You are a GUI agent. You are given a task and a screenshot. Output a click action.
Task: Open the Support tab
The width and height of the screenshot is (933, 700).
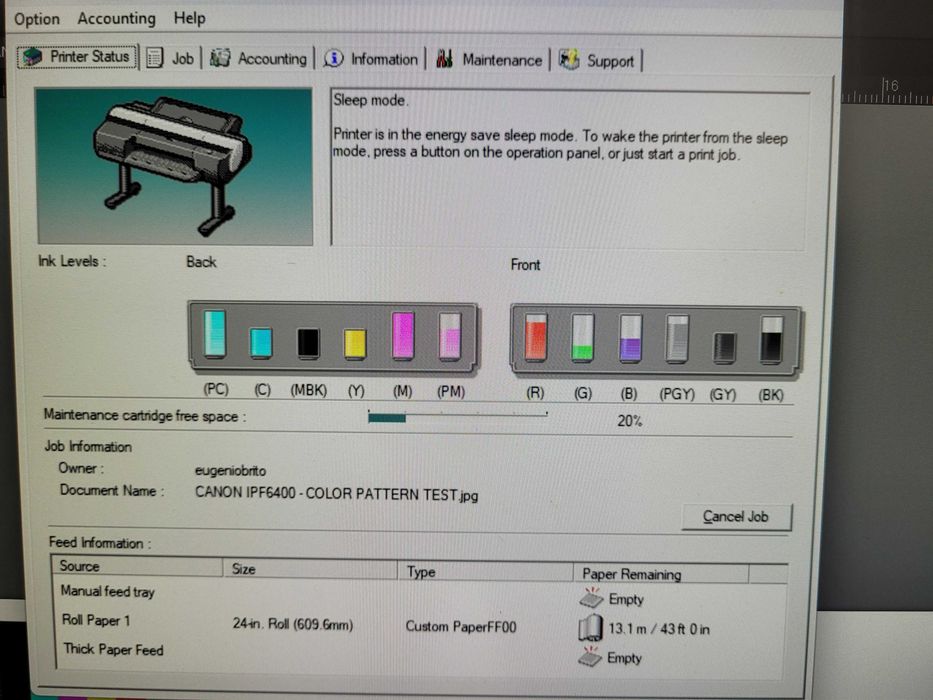click(x=597, y=60)
